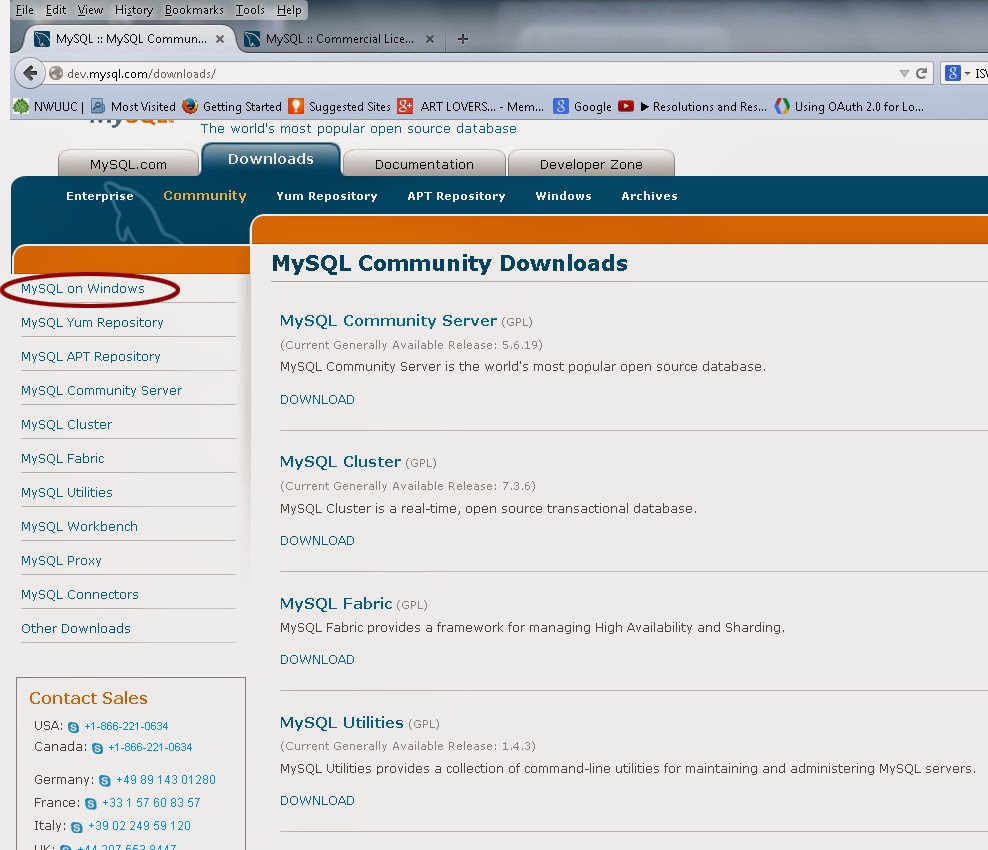Image resolution: width=988 pixels, height=850 pixels.
Task: Open APT Repository in the sub-navigation
Action: pyautogui.click(x=456, y=196)
